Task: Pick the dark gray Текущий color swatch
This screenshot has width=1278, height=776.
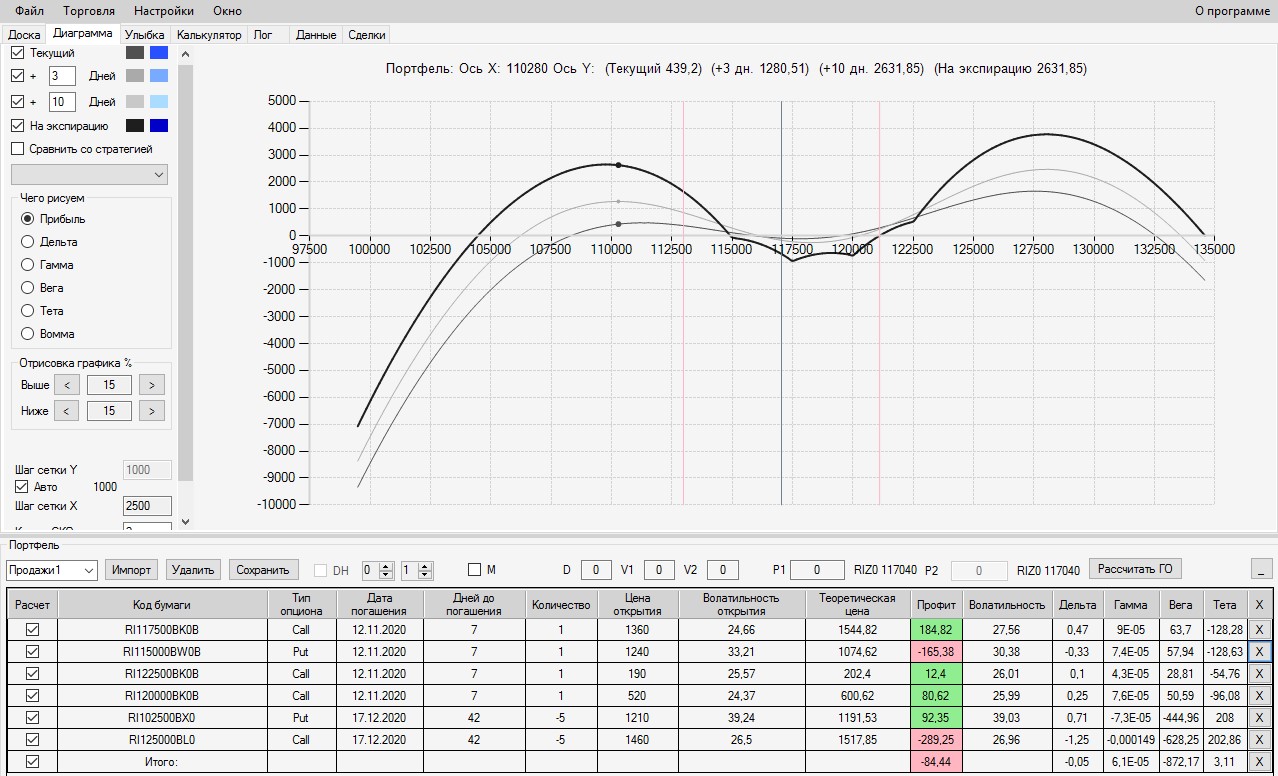Action: click(x=135, y=53)
